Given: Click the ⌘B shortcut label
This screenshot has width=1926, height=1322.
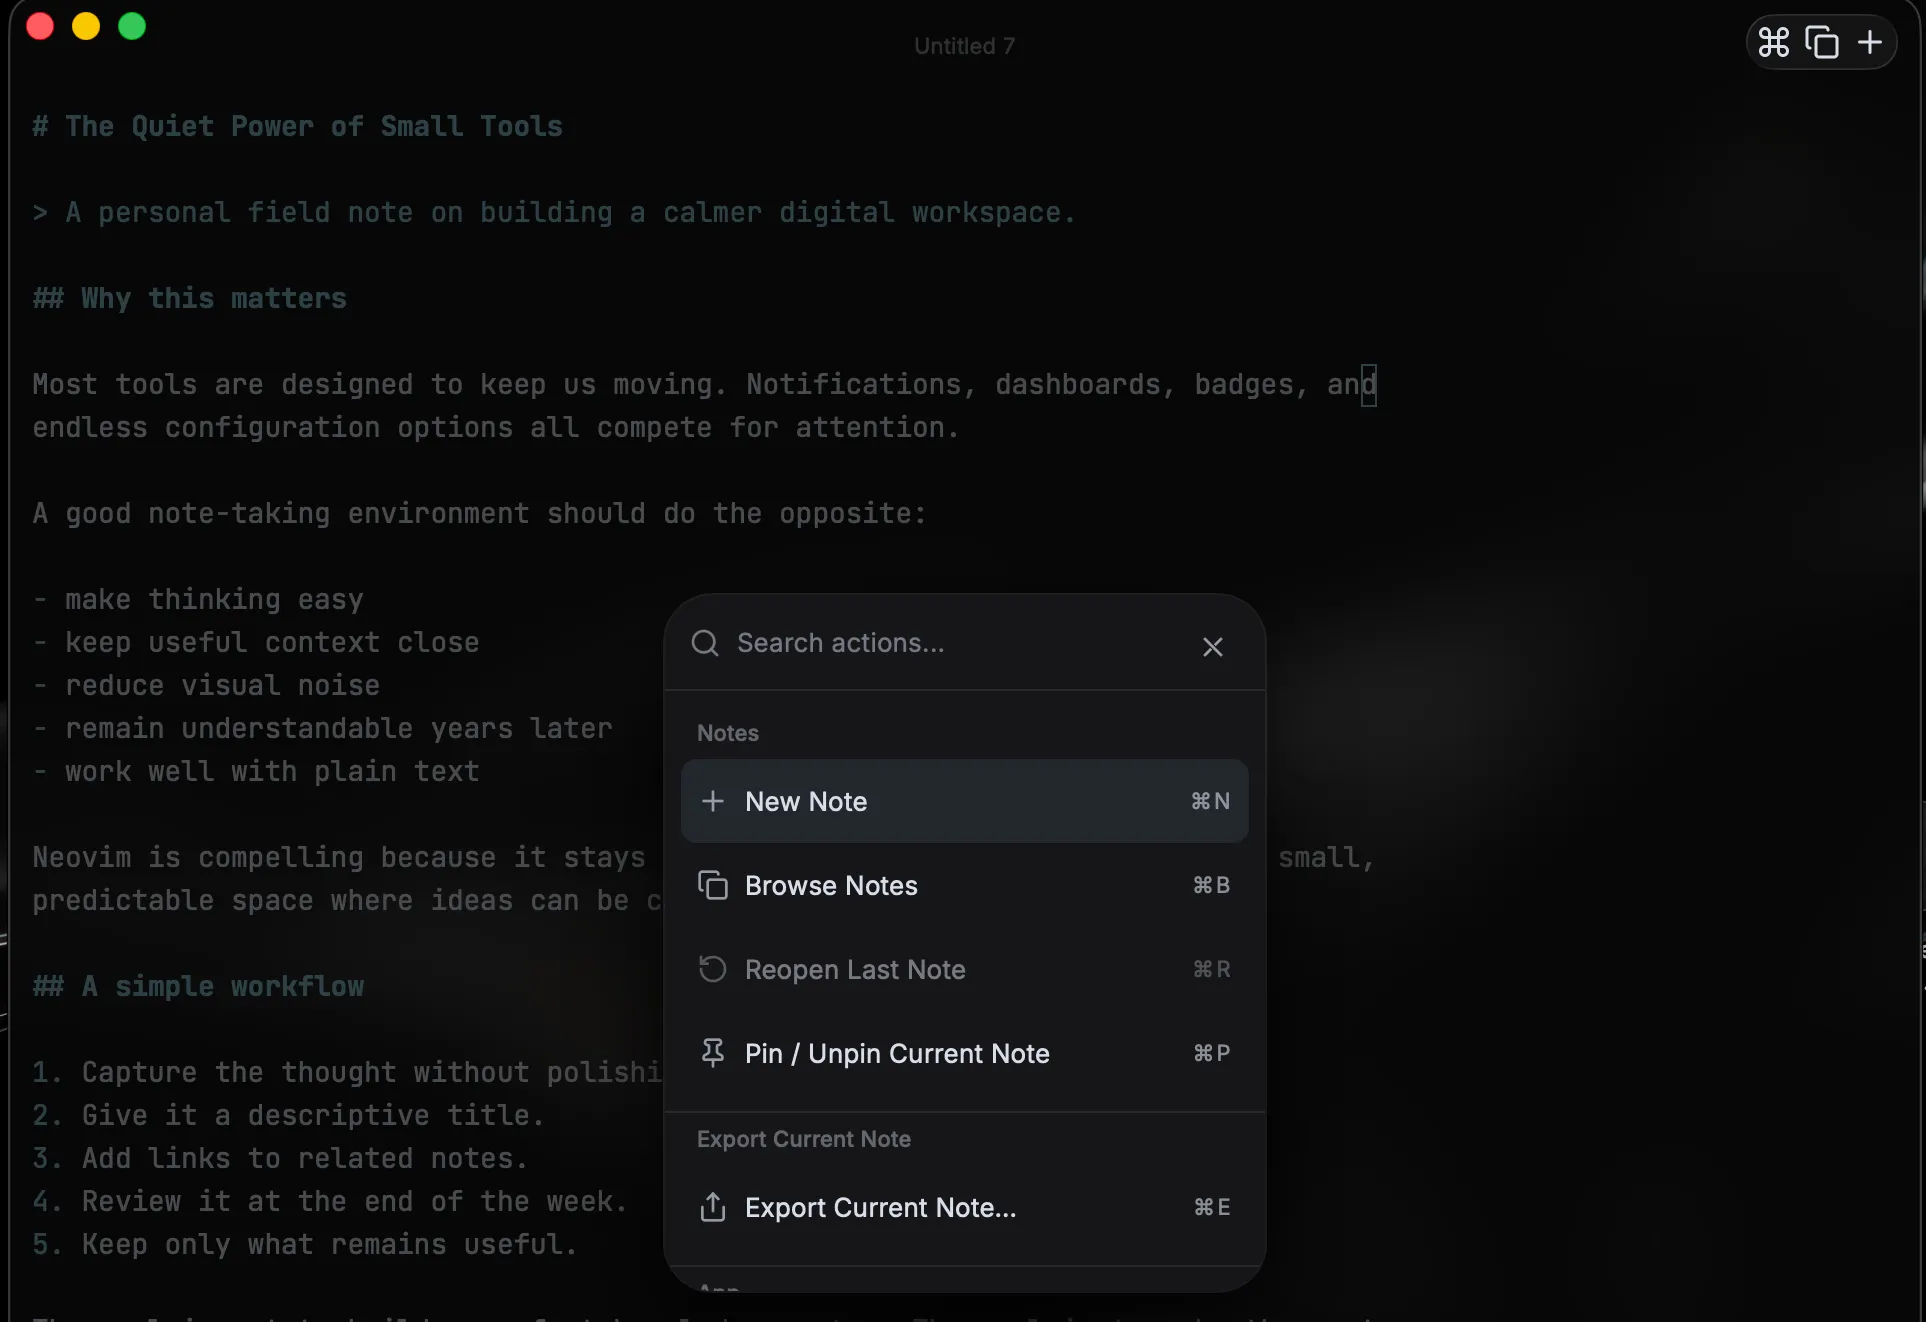Looking at the screenshot, I should [x=1212, y=885].
